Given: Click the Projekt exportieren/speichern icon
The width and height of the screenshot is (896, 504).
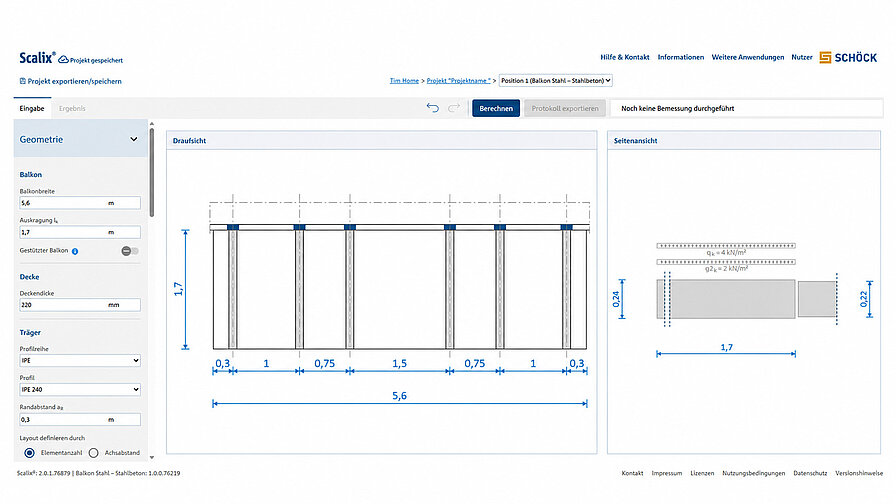Looking at the screenshot, I should (x=23, y=81).
